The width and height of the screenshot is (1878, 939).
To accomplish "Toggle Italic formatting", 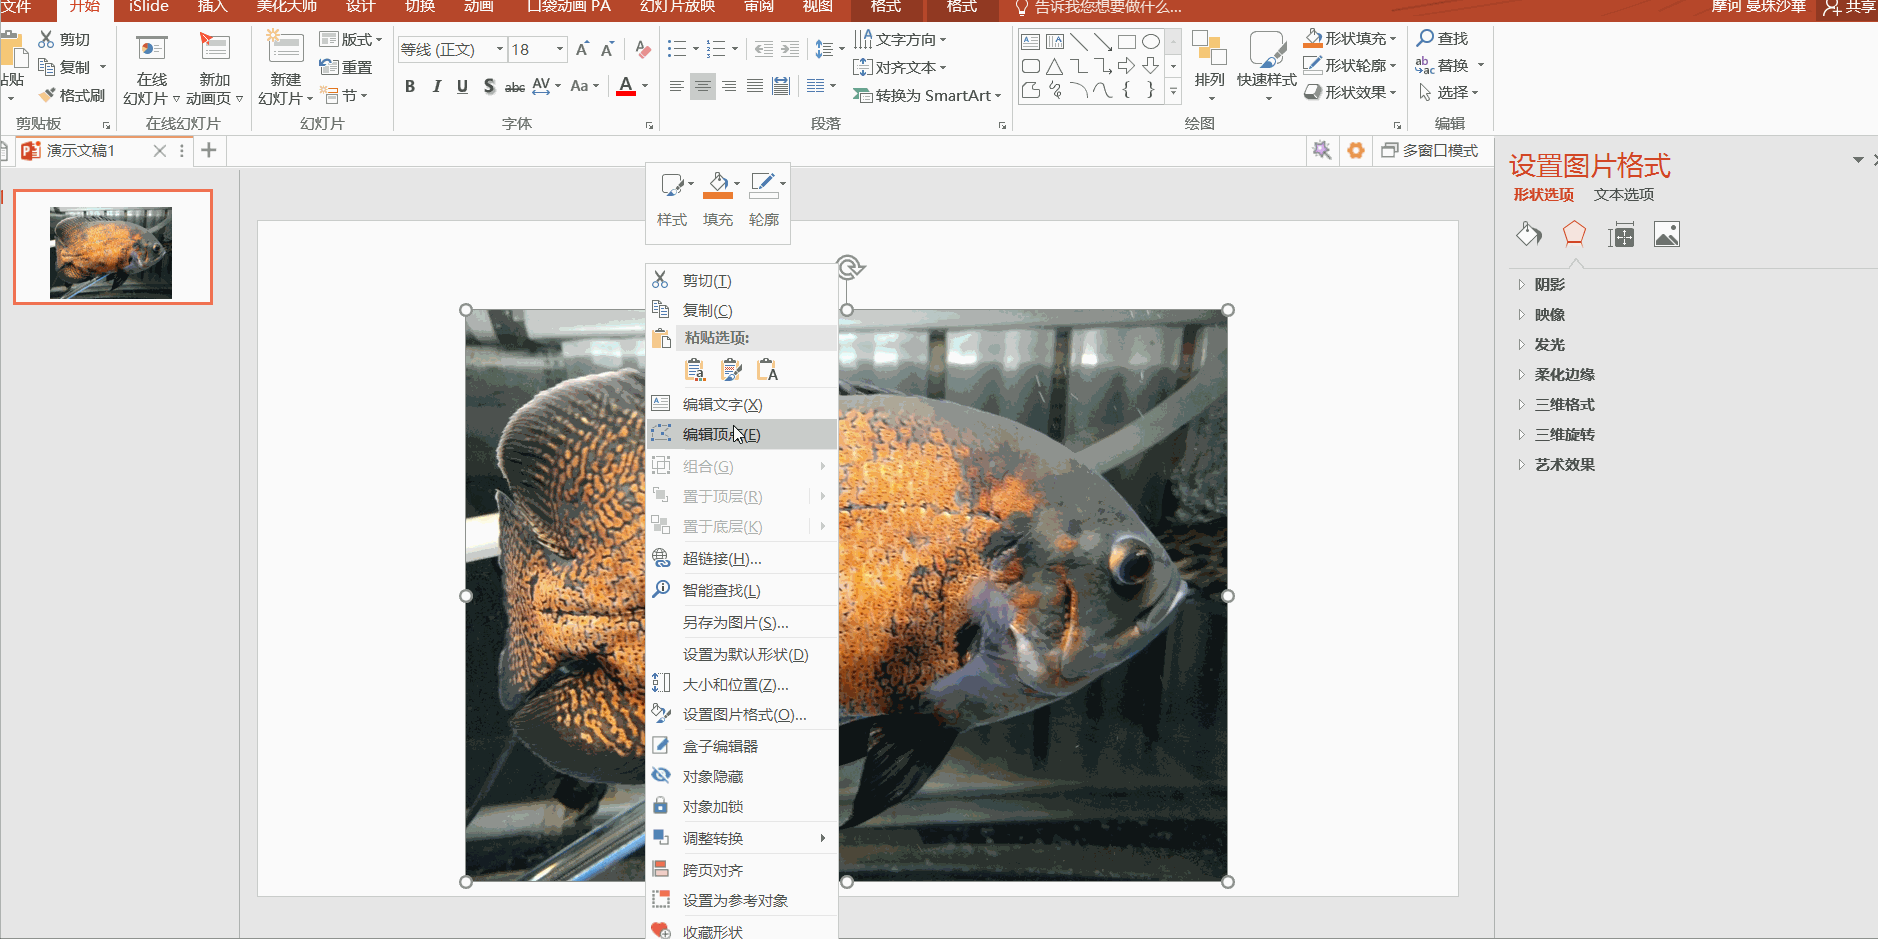I will [436, 87].
